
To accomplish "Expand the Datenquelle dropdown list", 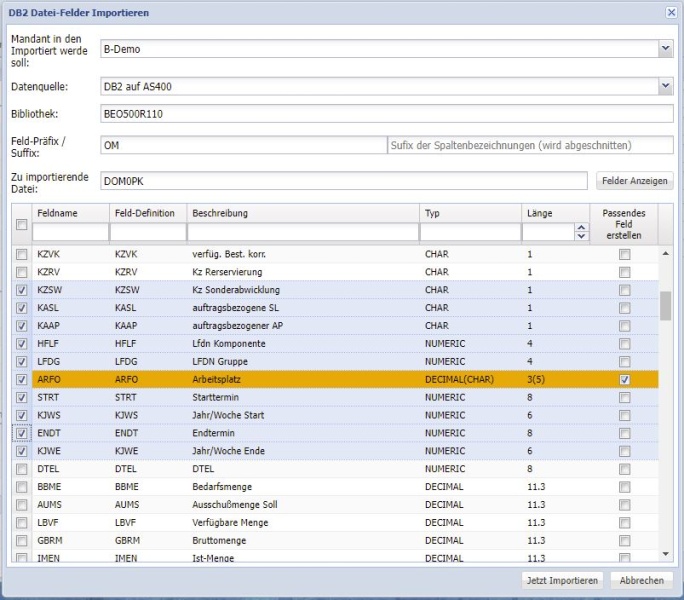I will [666, 86].
